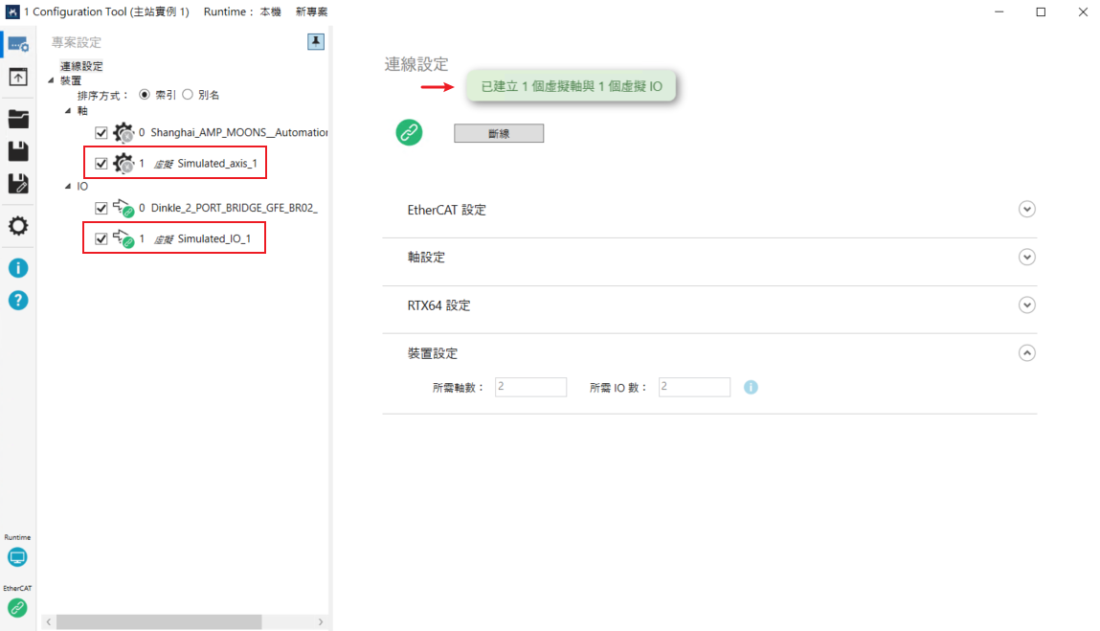Screen dimensions: 1100x631
Task: Click the upload window icon in sidebar
Action: click(x=18, y=77)
